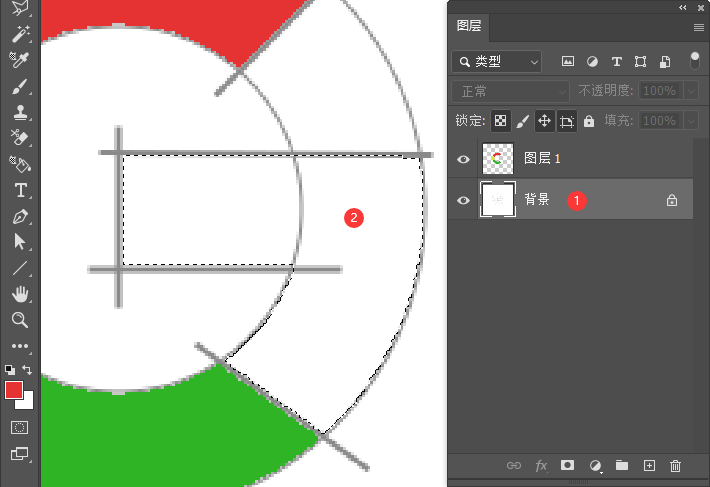
Task: Click the 不透明度 opacity value field
Action: [660, 91]
